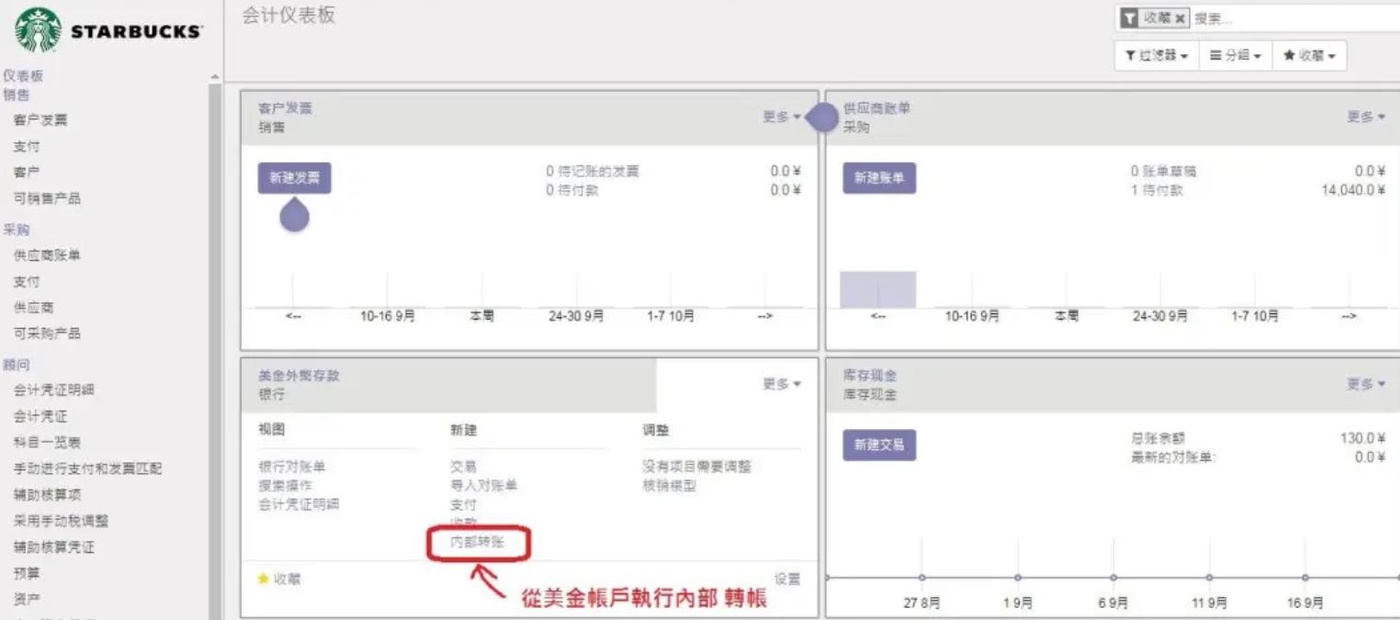Click the highlighted bar in the 供应商账单 chart

(x=878, y=289)
